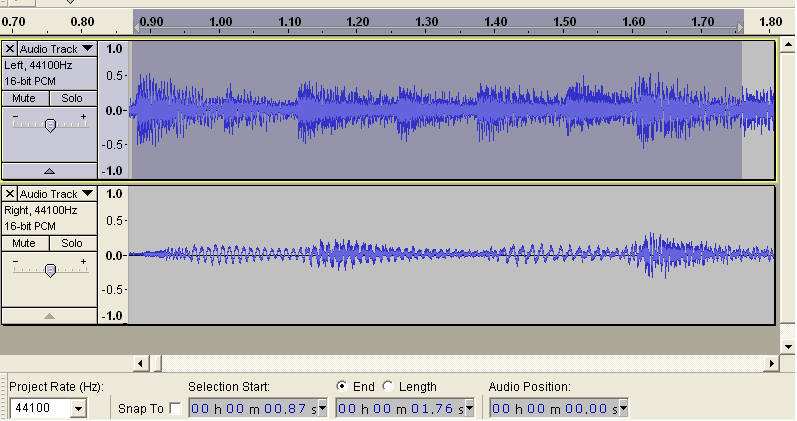Open Right track's Audio Track dropdown menu
The image size is (797, 421).
(57, 194)
